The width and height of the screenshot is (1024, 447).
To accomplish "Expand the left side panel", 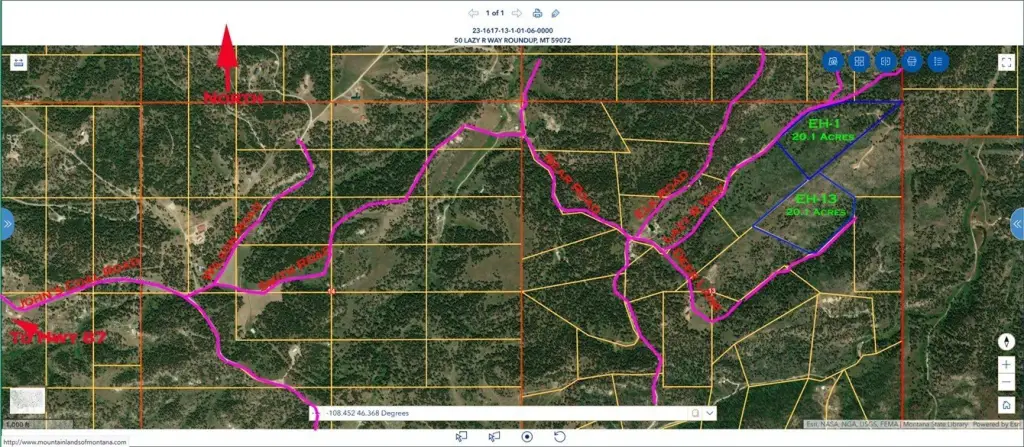I will click(x=7, y=224).
